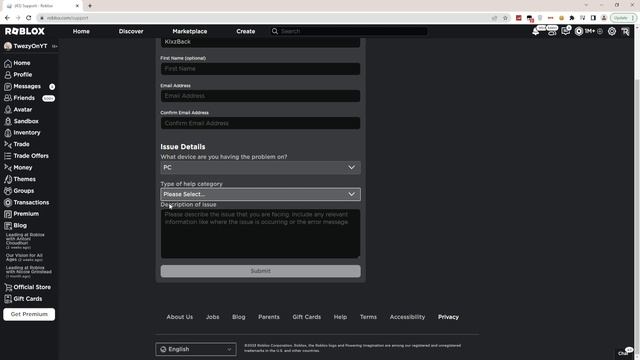Open Gift Cards in the sidebar

(x=23, y=299)
